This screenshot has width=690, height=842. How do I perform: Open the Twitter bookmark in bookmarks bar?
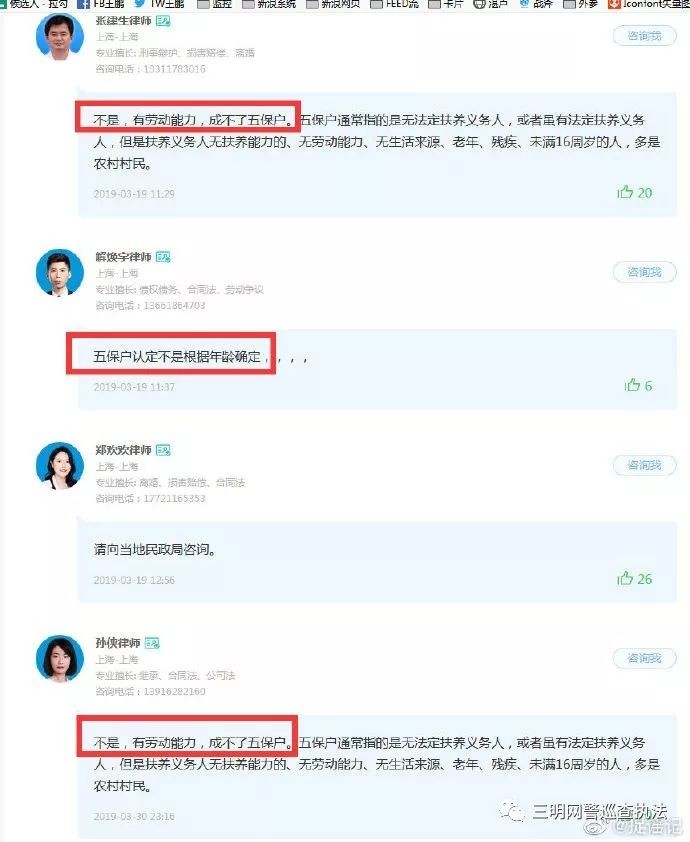click(x=159, y=4)
